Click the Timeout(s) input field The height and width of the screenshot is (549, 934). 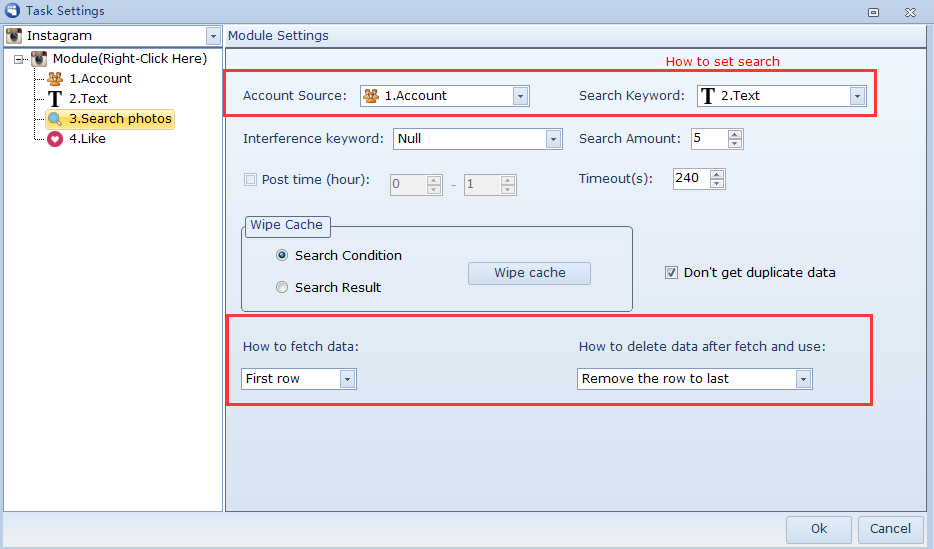coord(689,179)
